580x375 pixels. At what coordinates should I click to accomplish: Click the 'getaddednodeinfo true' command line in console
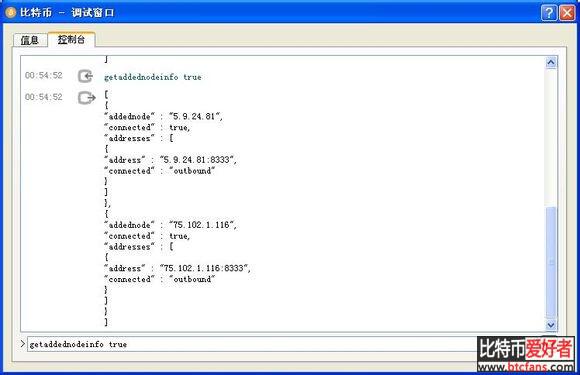(153, 77)
